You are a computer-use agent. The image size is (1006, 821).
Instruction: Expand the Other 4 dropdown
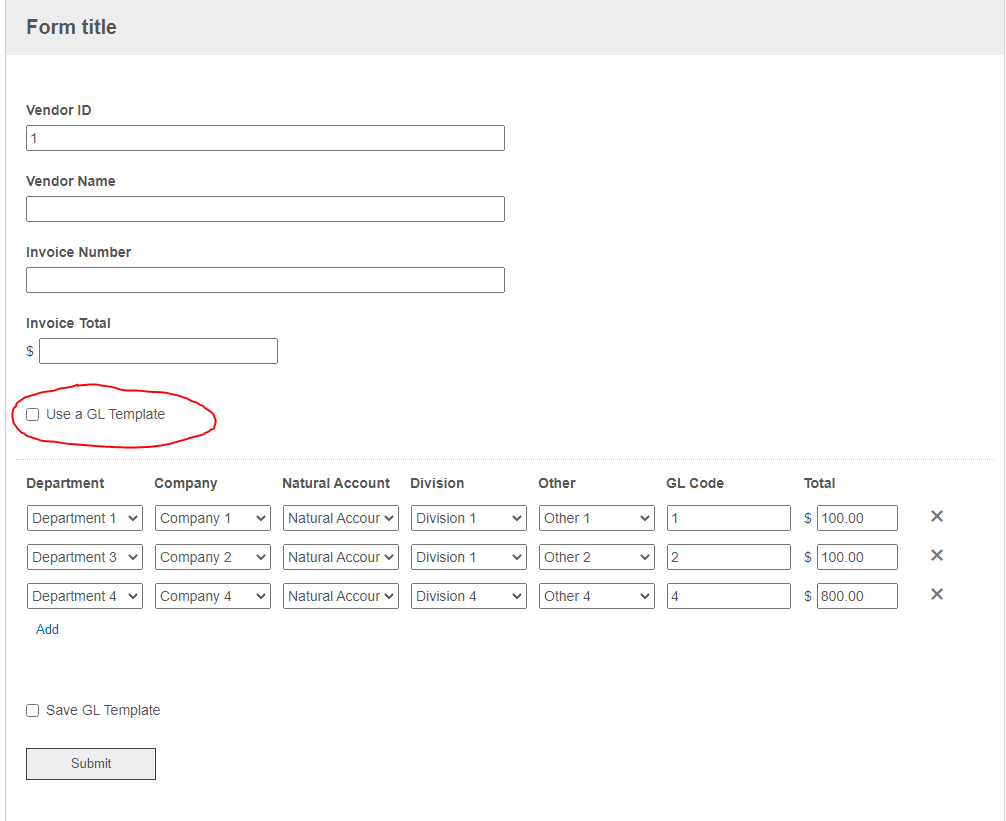(x=597, y=596)
